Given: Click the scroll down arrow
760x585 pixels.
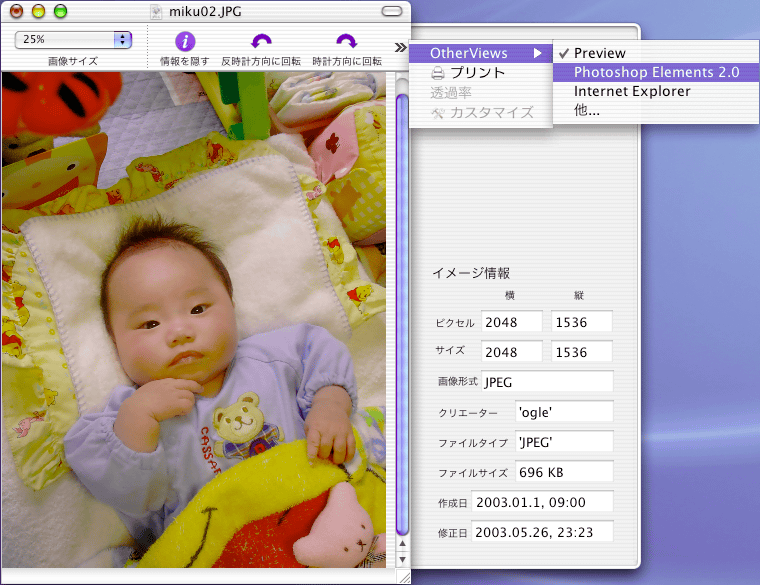Looking at the screenshot, I should click(x=402, y=559).
